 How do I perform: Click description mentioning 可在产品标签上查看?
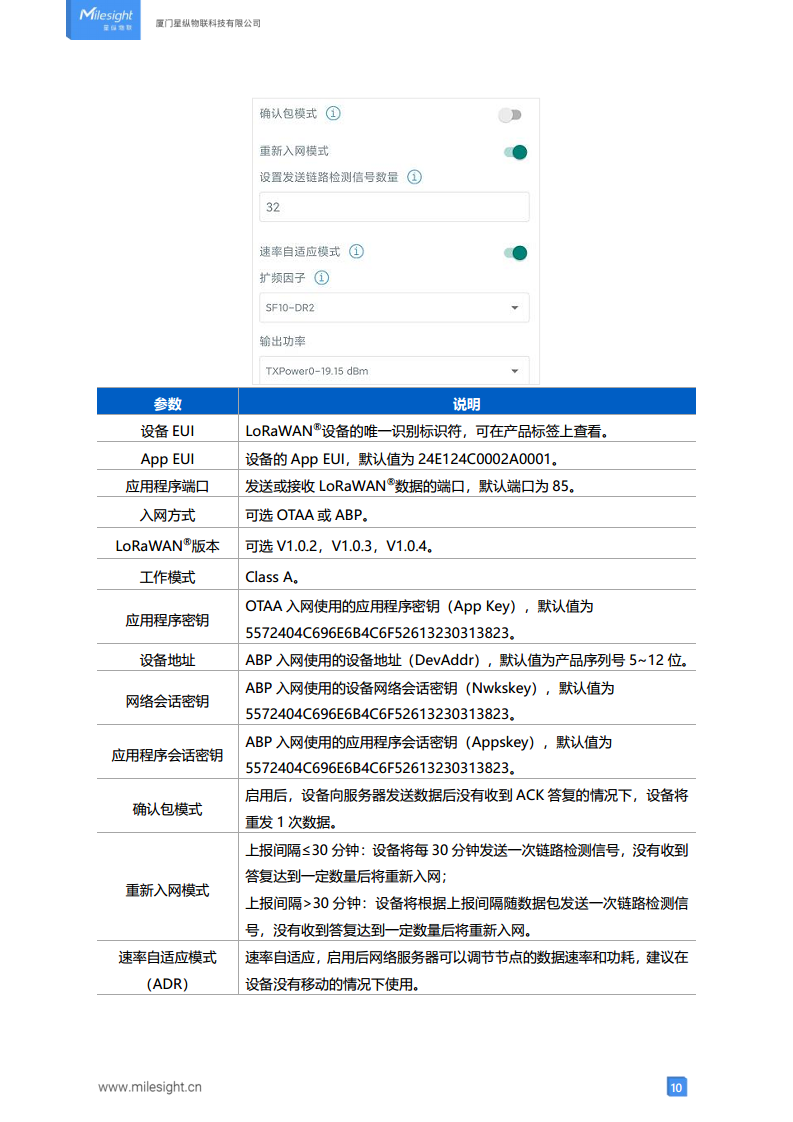[427, 431]
